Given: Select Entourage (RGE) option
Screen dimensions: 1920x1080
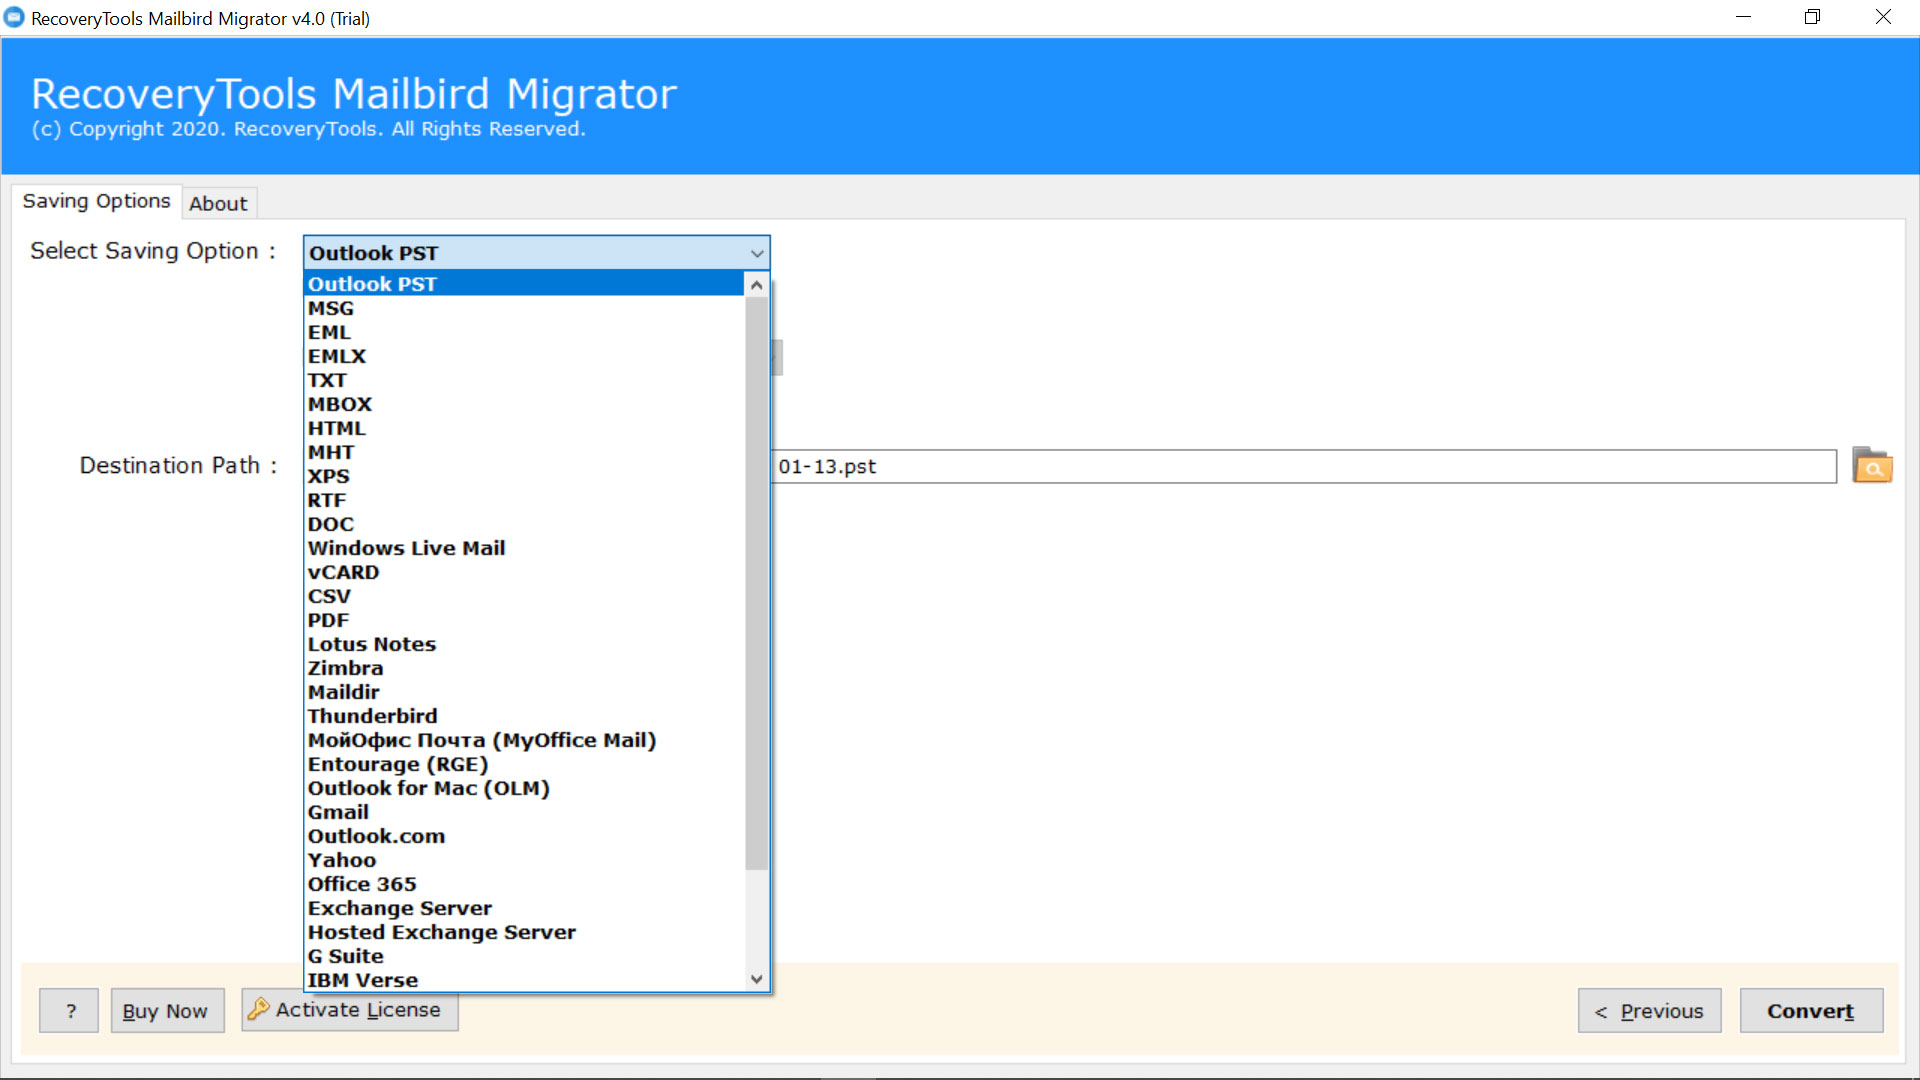Looking at the screenshot, I should 524,764.
